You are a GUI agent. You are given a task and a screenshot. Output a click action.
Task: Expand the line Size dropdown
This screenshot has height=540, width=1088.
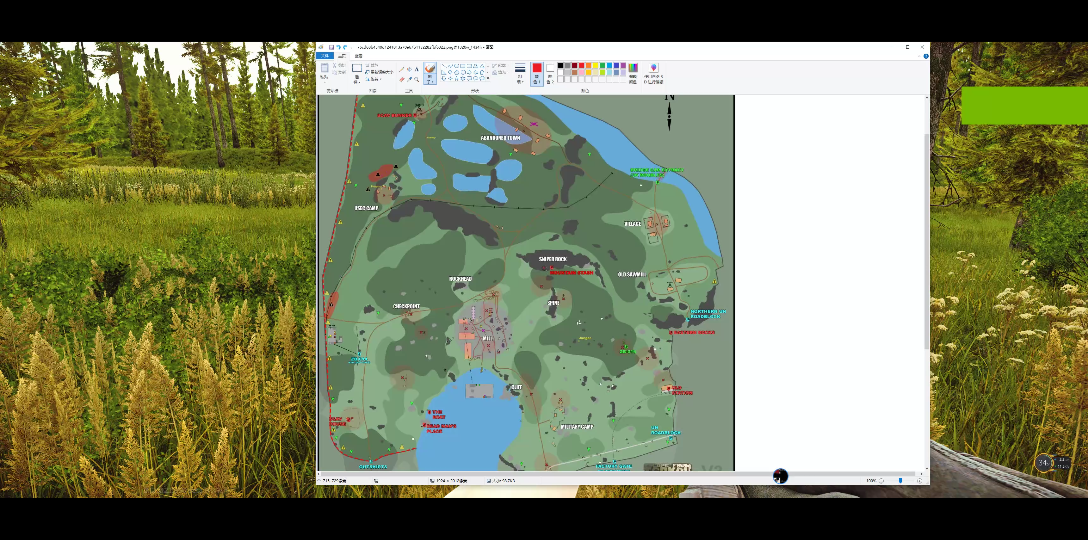pyautogui.click(x=519, y=72)
